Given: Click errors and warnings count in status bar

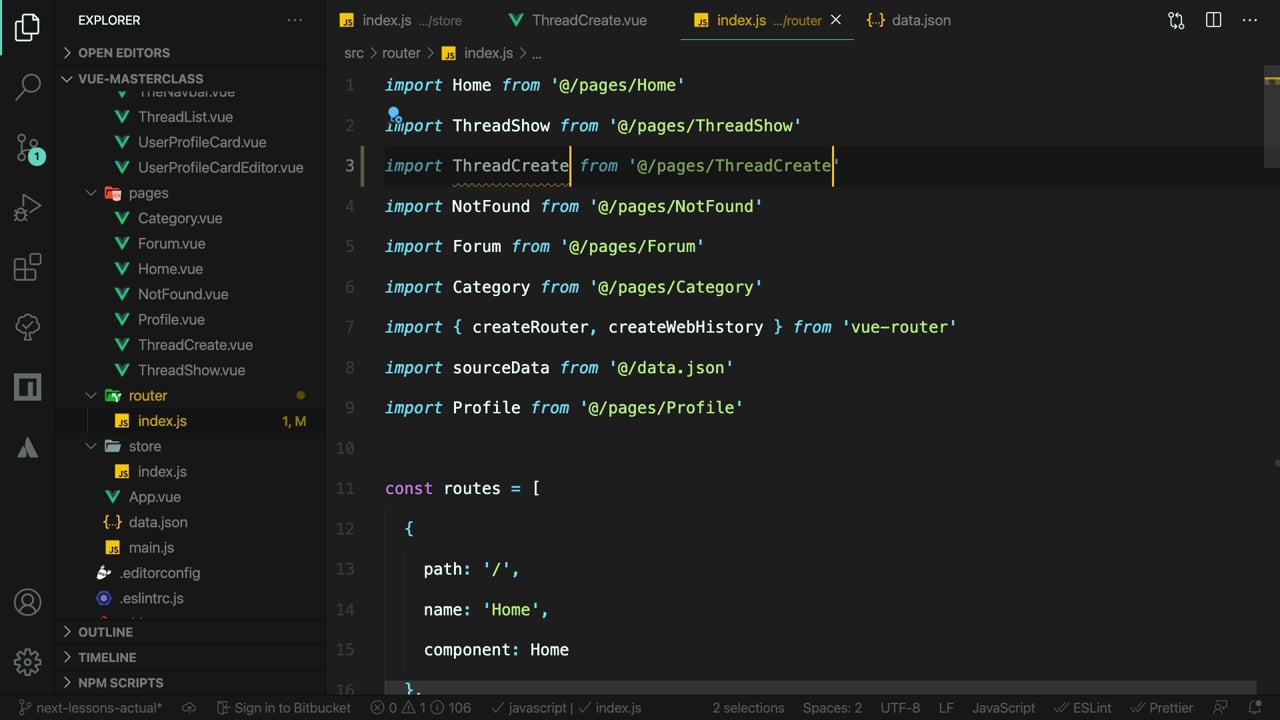Looking at the screenshot, I should 421,708.
